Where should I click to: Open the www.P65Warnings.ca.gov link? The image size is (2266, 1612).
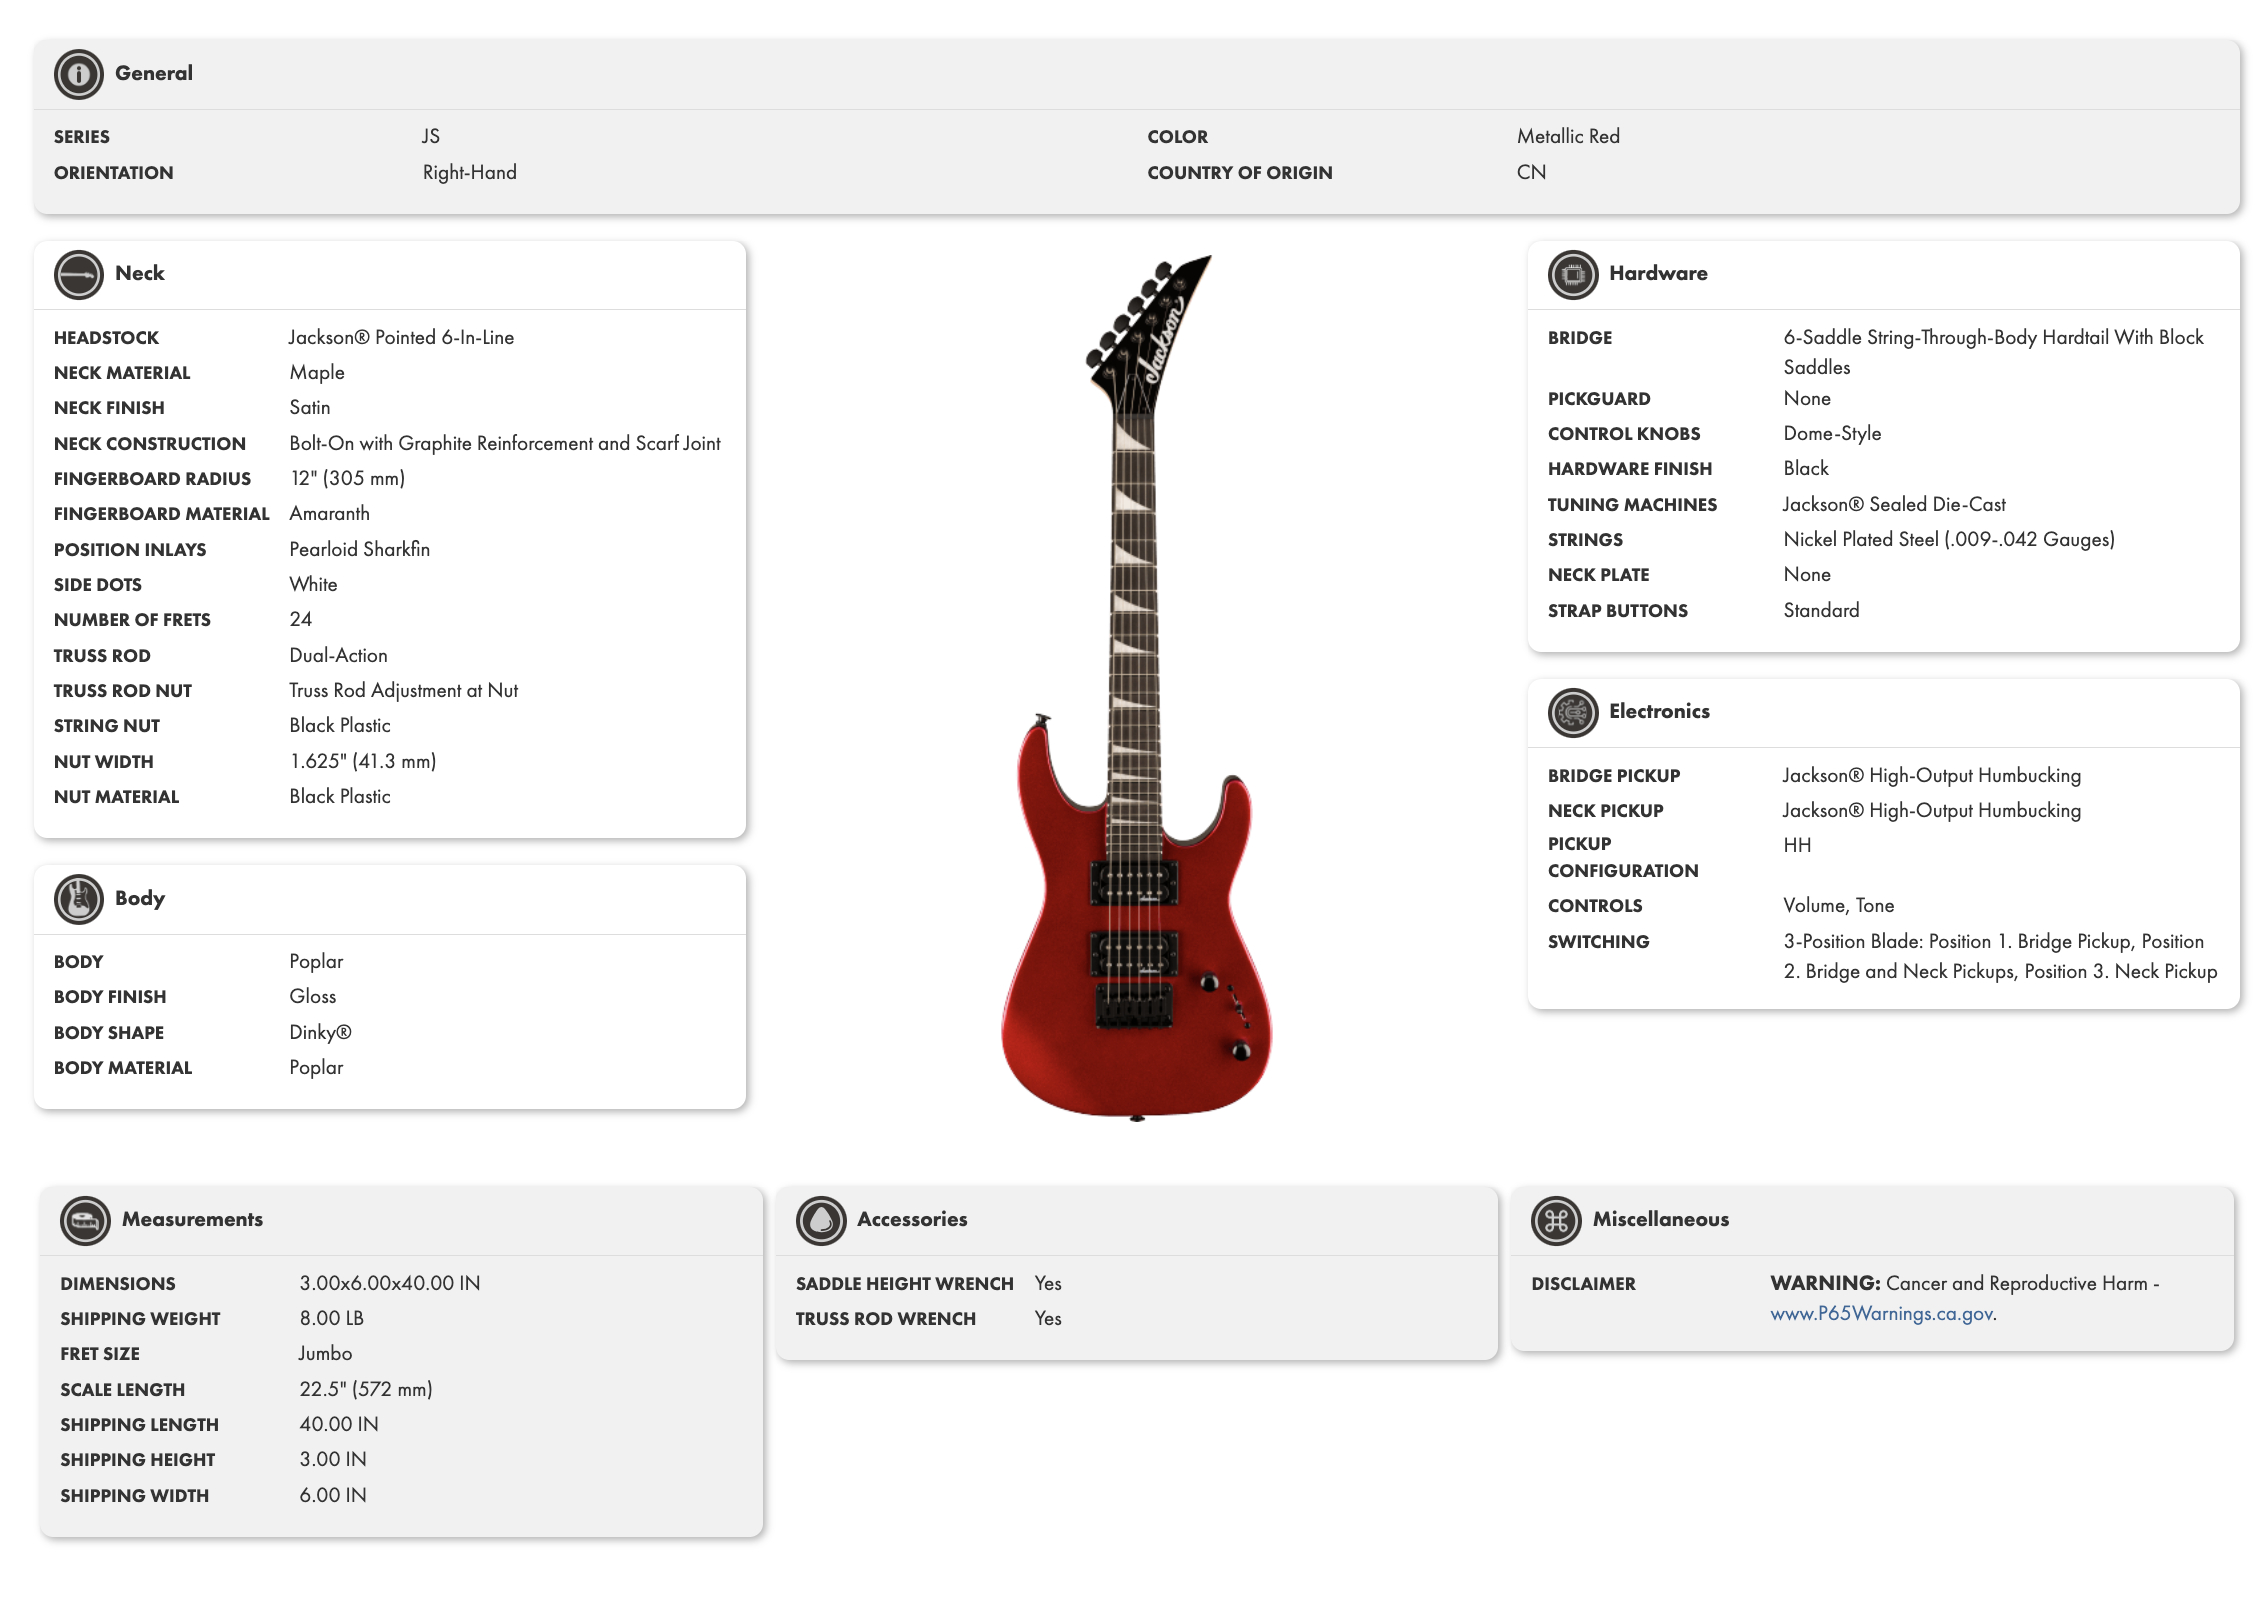(1881, 1314)
